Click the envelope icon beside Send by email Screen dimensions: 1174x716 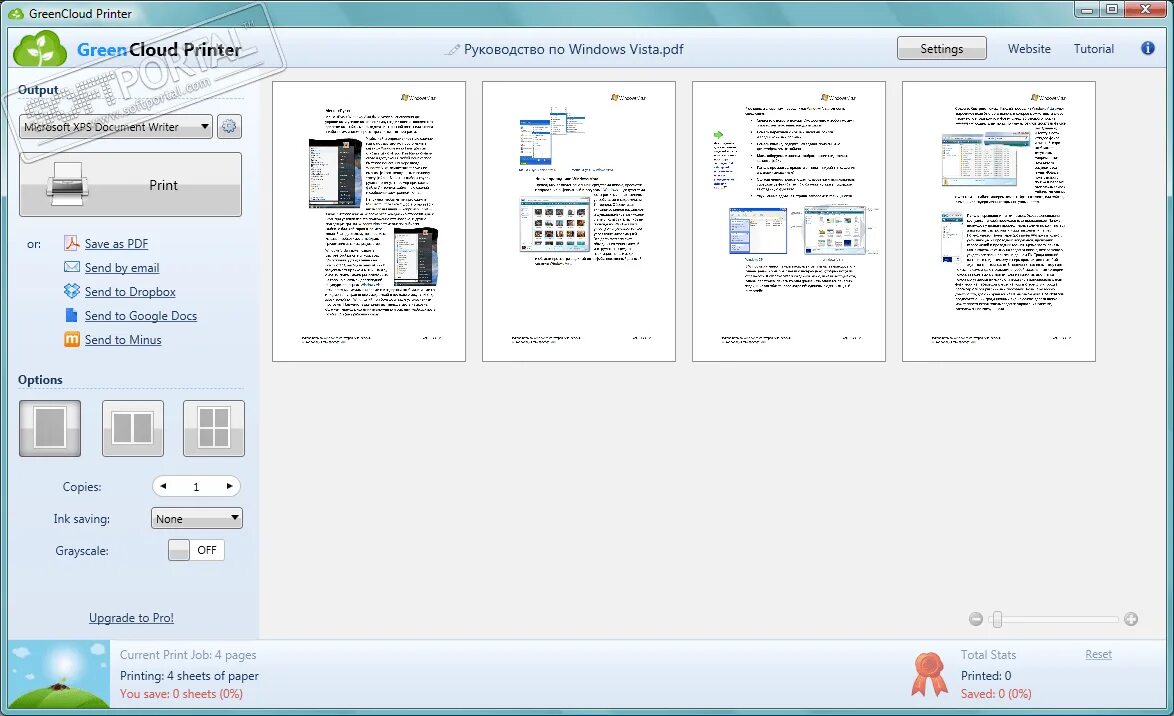72,267
